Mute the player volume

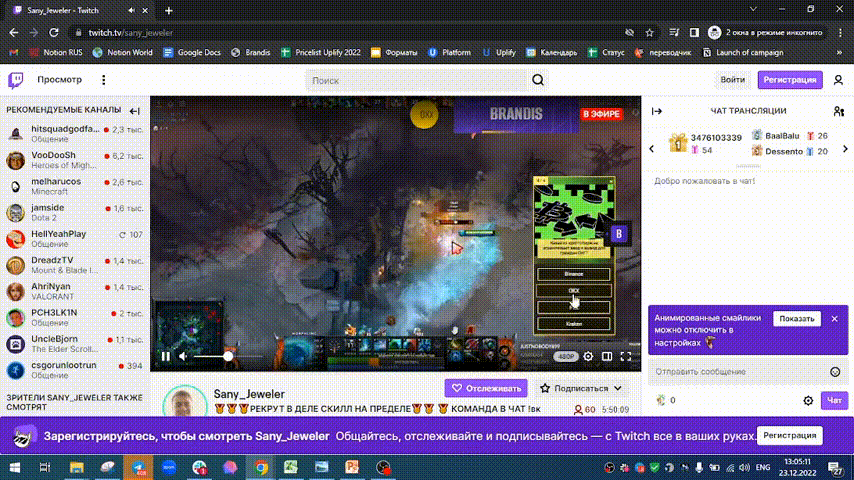184,356
